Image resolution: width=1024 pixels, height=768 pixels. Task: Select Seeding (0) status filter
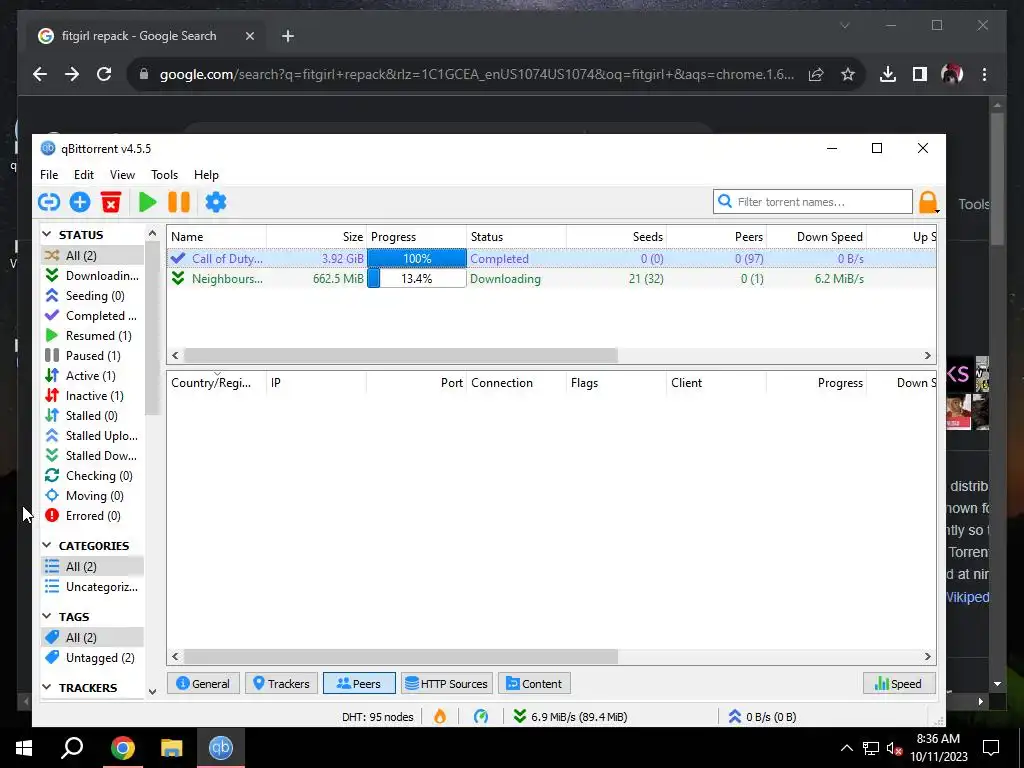tap(92, 296)
